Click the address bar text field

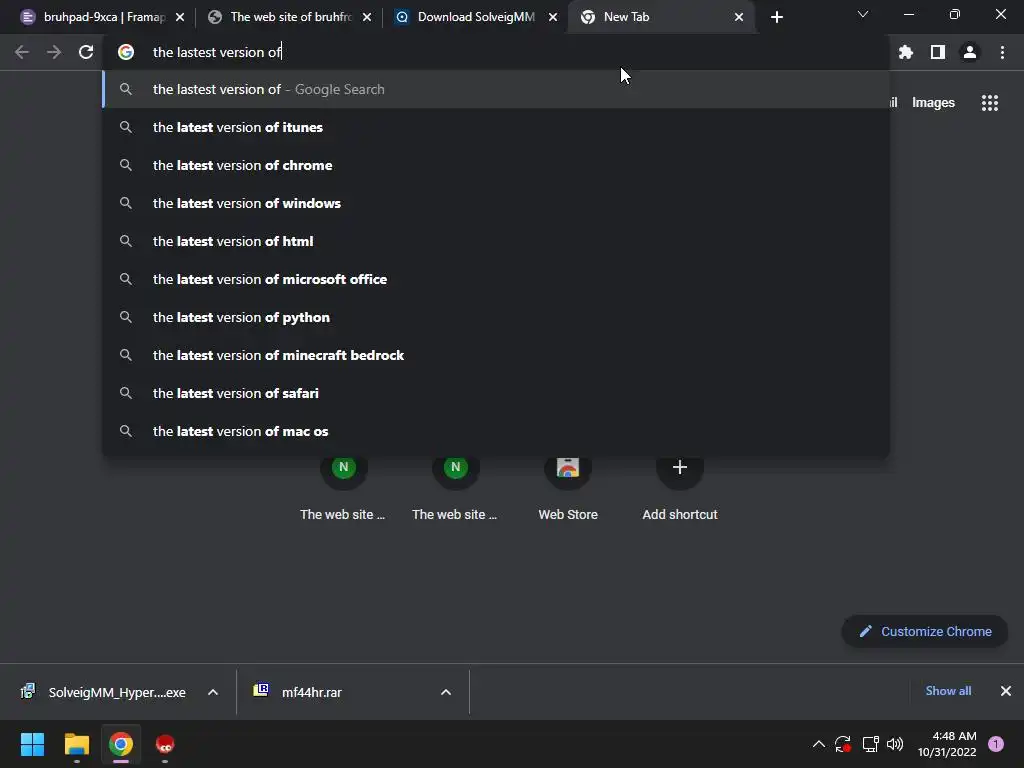pyautogui.click(x=496, y=52)
